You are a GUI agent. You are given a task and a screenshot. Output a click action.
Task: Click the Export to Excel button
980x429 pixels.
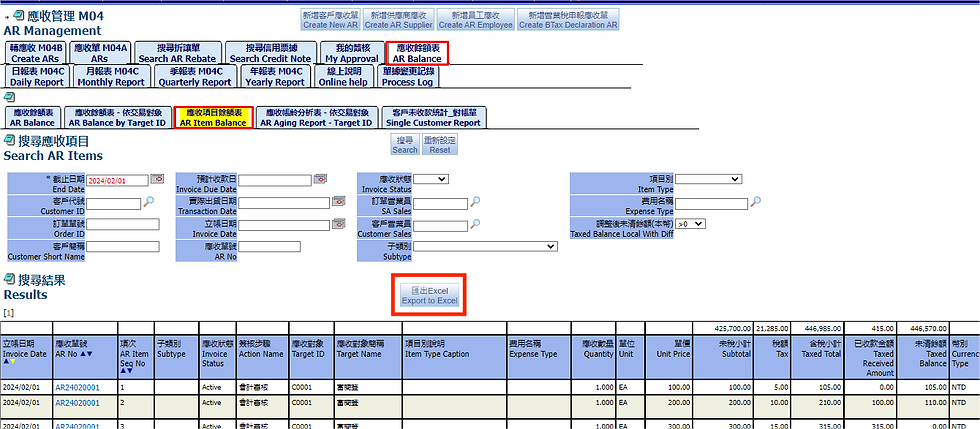(x=429, y=295)
